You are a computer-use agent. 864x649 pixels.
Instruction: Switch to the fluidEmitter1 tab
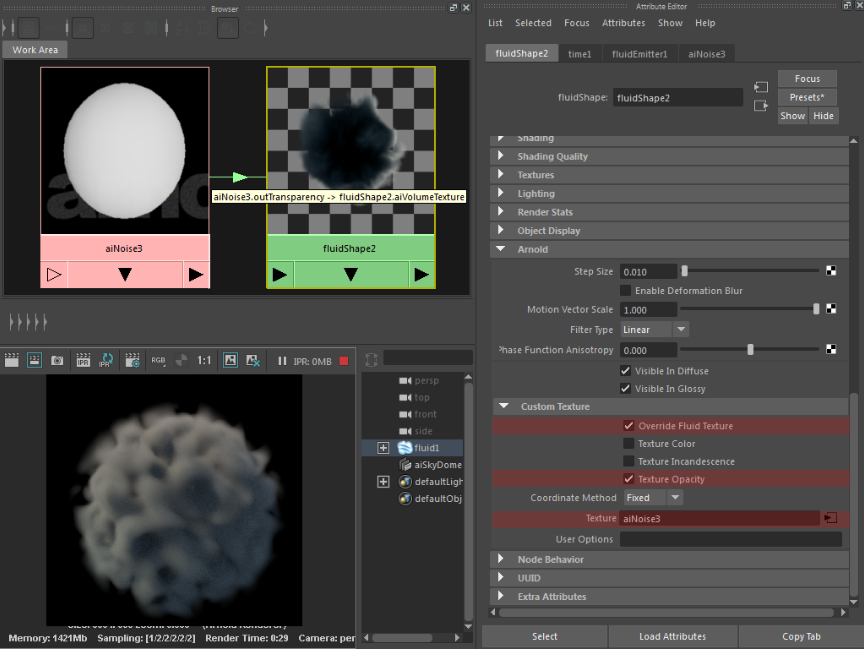coord(640,54)
